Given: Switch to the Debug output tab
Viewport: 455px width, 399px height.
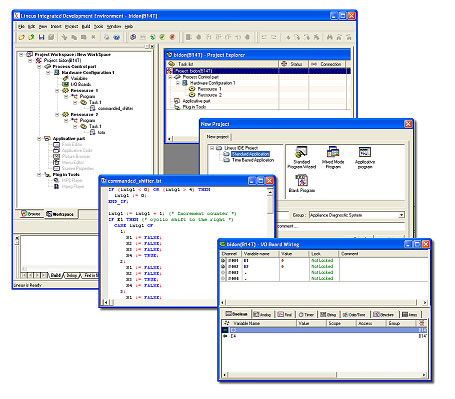Looking at the screenshot, I should click(72, 275).
